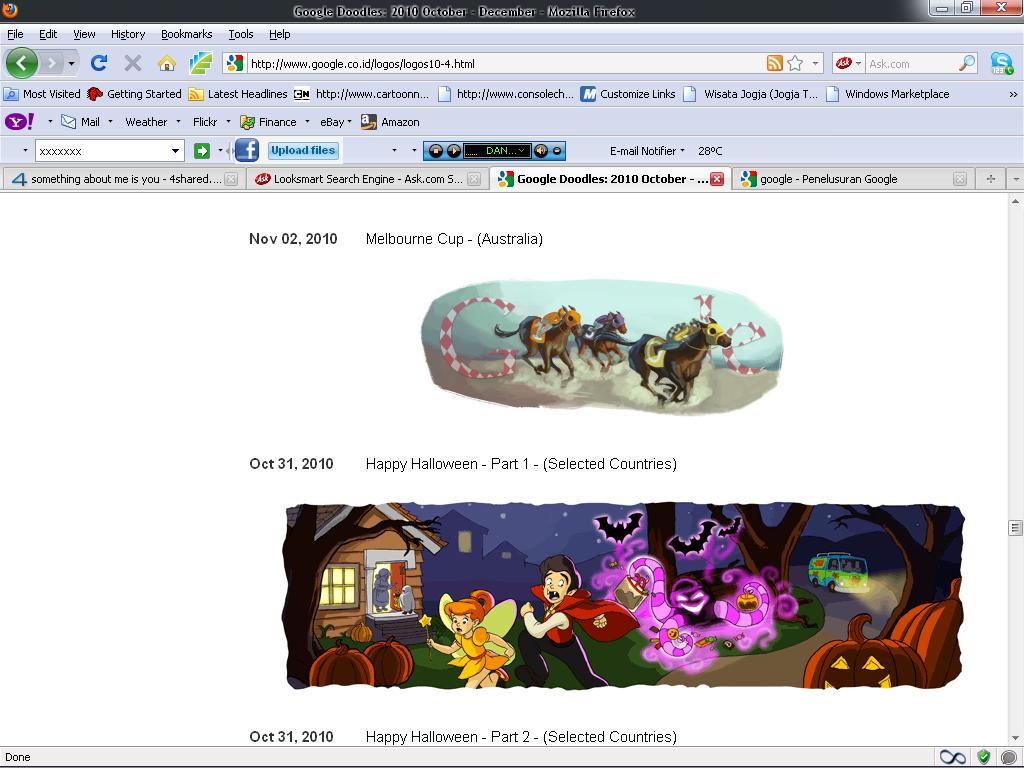The image size is (1024, 768).
Task: Open a new tab with the plus button
Action: coord(991,179)
